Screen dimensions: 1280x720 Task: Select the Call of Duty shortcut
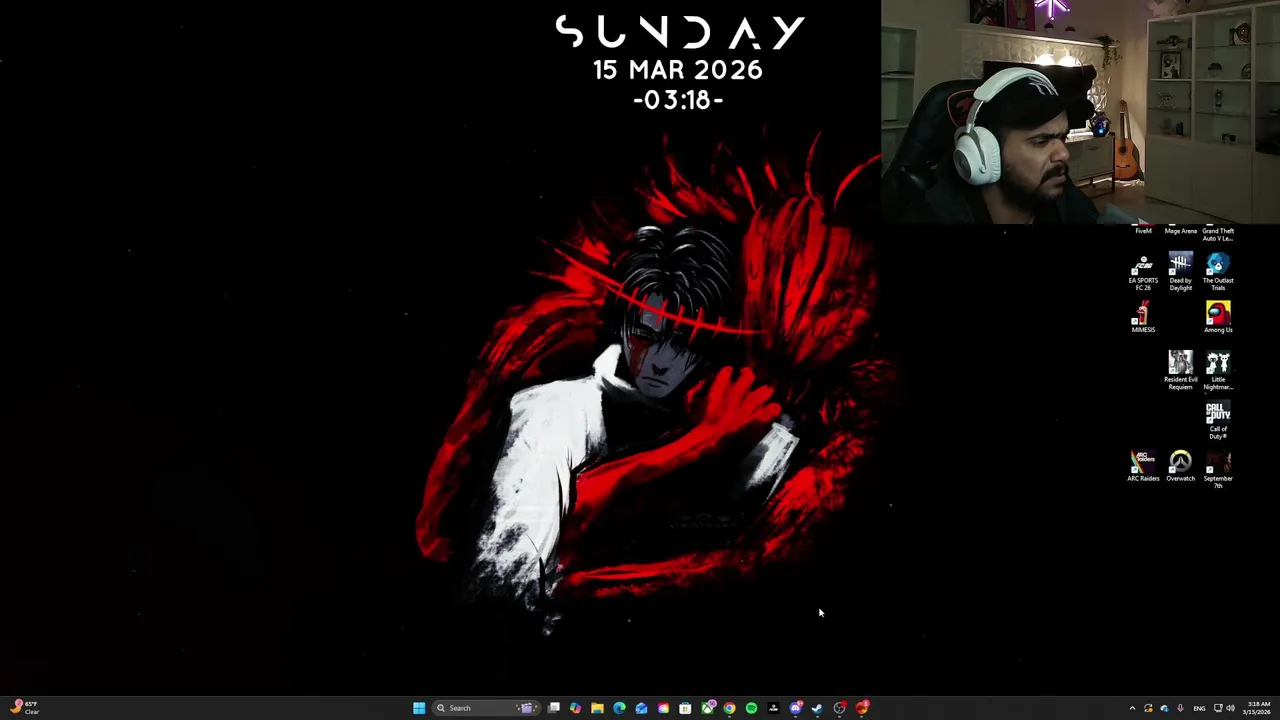click(x=1218, y=420)
